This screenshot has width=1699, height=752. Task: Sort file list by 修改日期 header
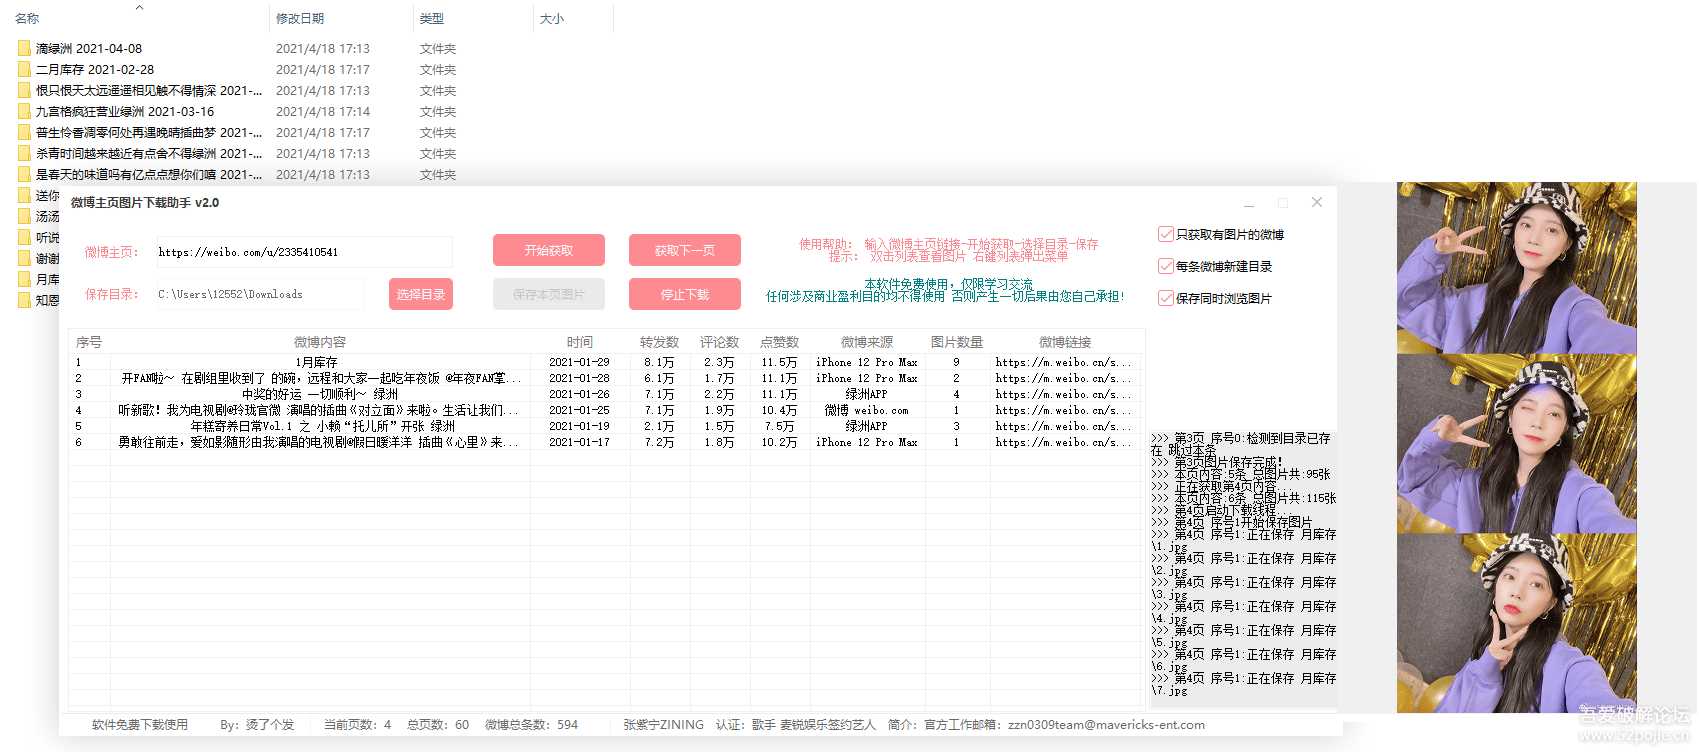[x=300, y=18]
